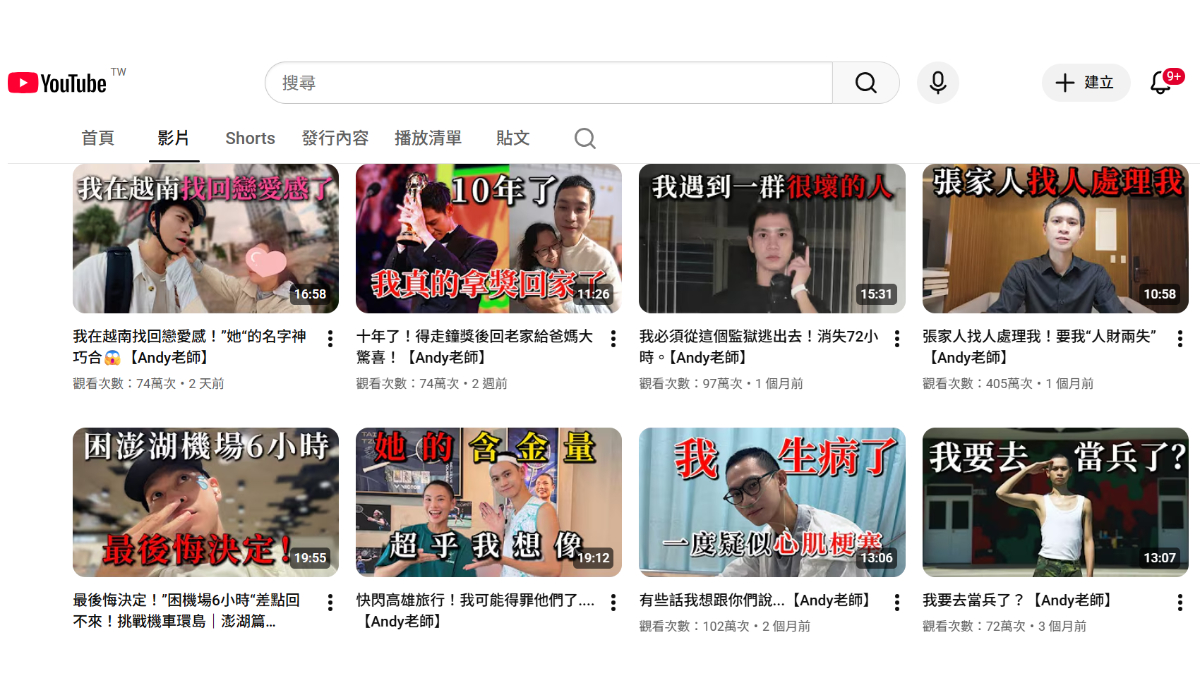Go to the 首頁 channel home tab
This screenshot has height=676, width=1200.
(x=98, y=138)
